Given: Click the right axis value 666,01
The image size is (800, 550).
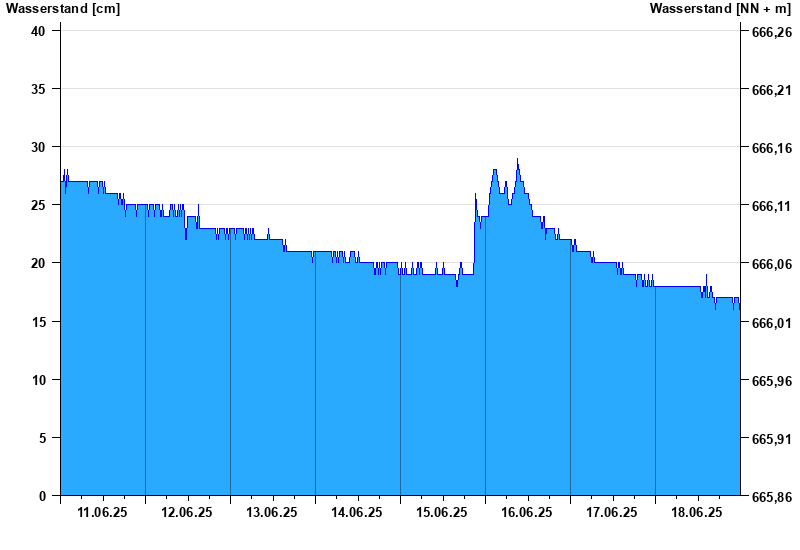Looking at the screenshot, I should [x=772, y=323].
